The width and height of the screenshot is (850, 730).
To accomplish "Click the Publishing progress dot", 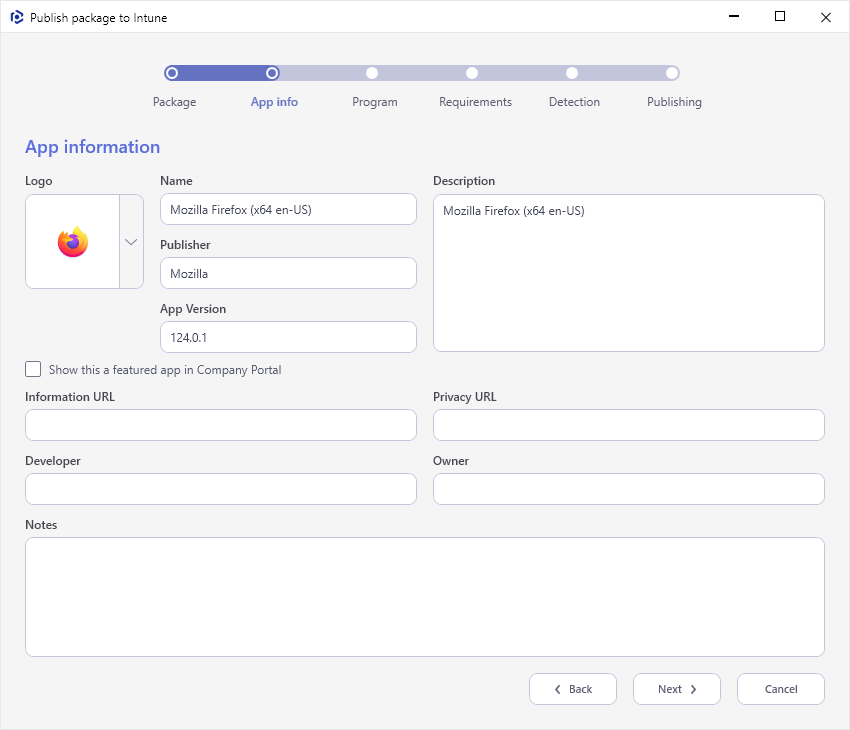I will (672, 73).
